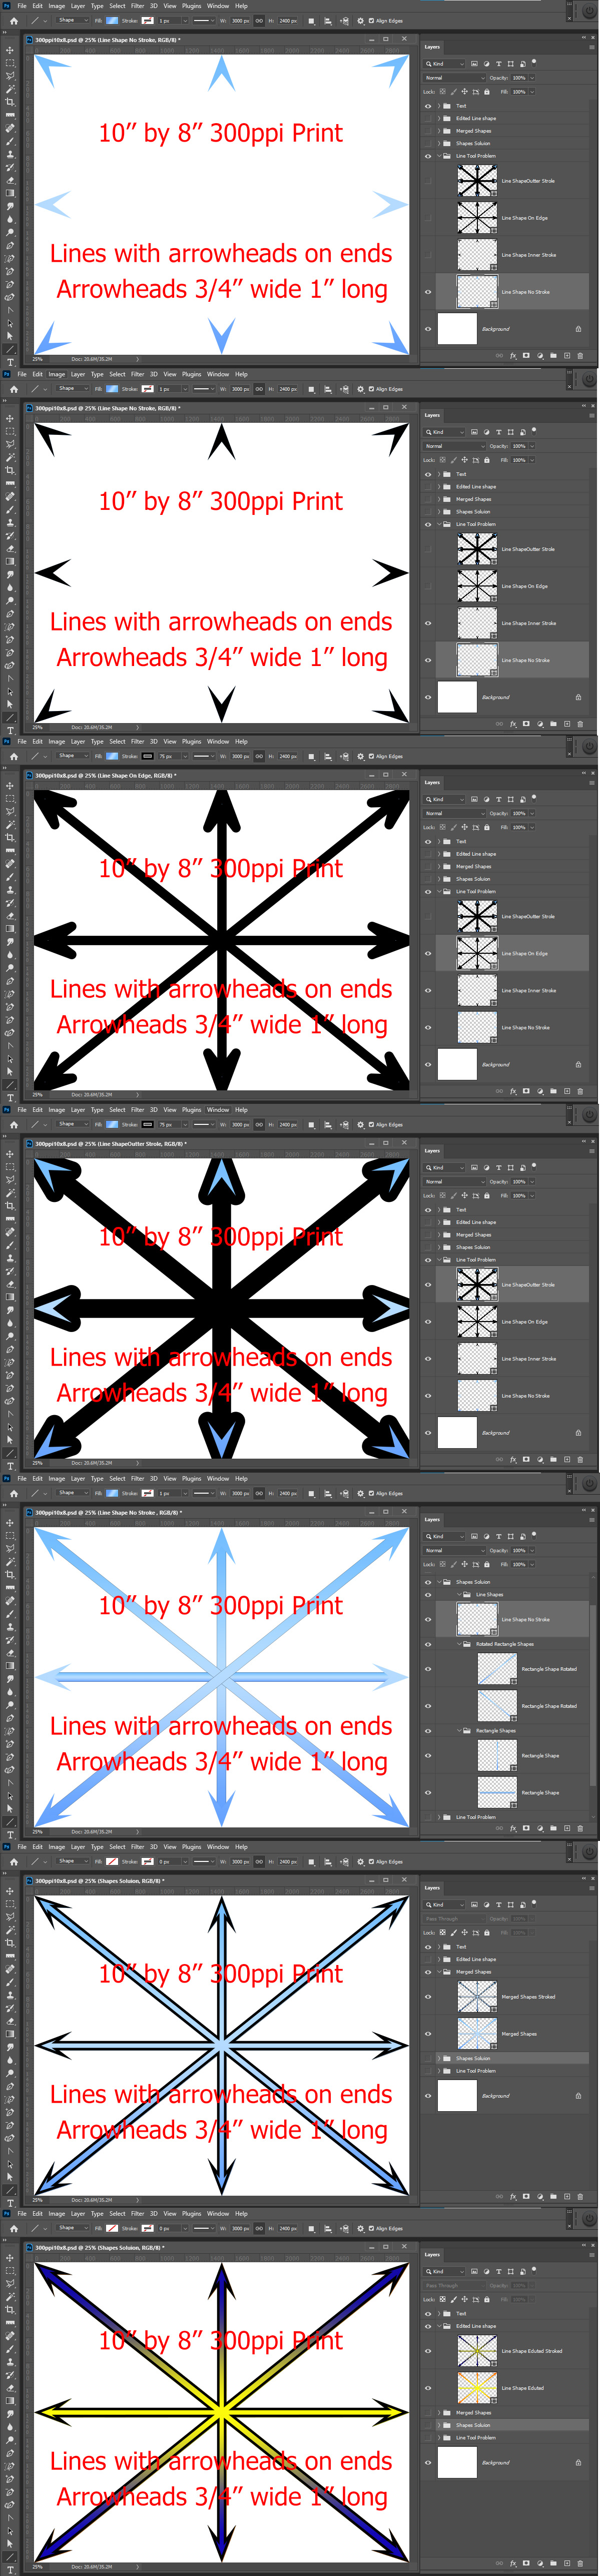Pick the Lasso tool in the Outter Stroke document window
Viewport: 600px width, 2576px height.
pyautogui.click(x=10, y=1179)
